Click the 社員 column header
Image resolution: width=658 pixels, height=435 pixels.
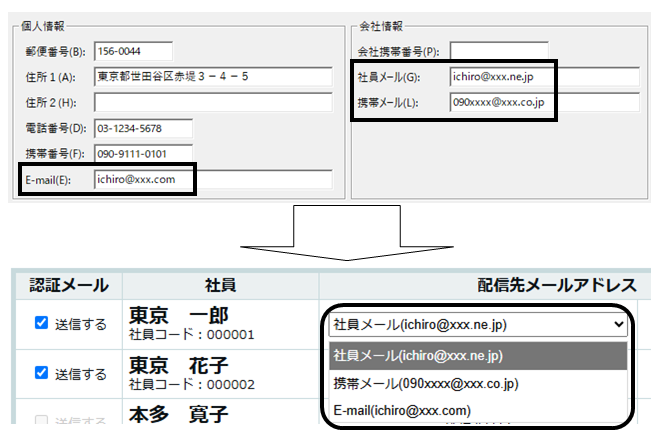[x=220, y=285]
